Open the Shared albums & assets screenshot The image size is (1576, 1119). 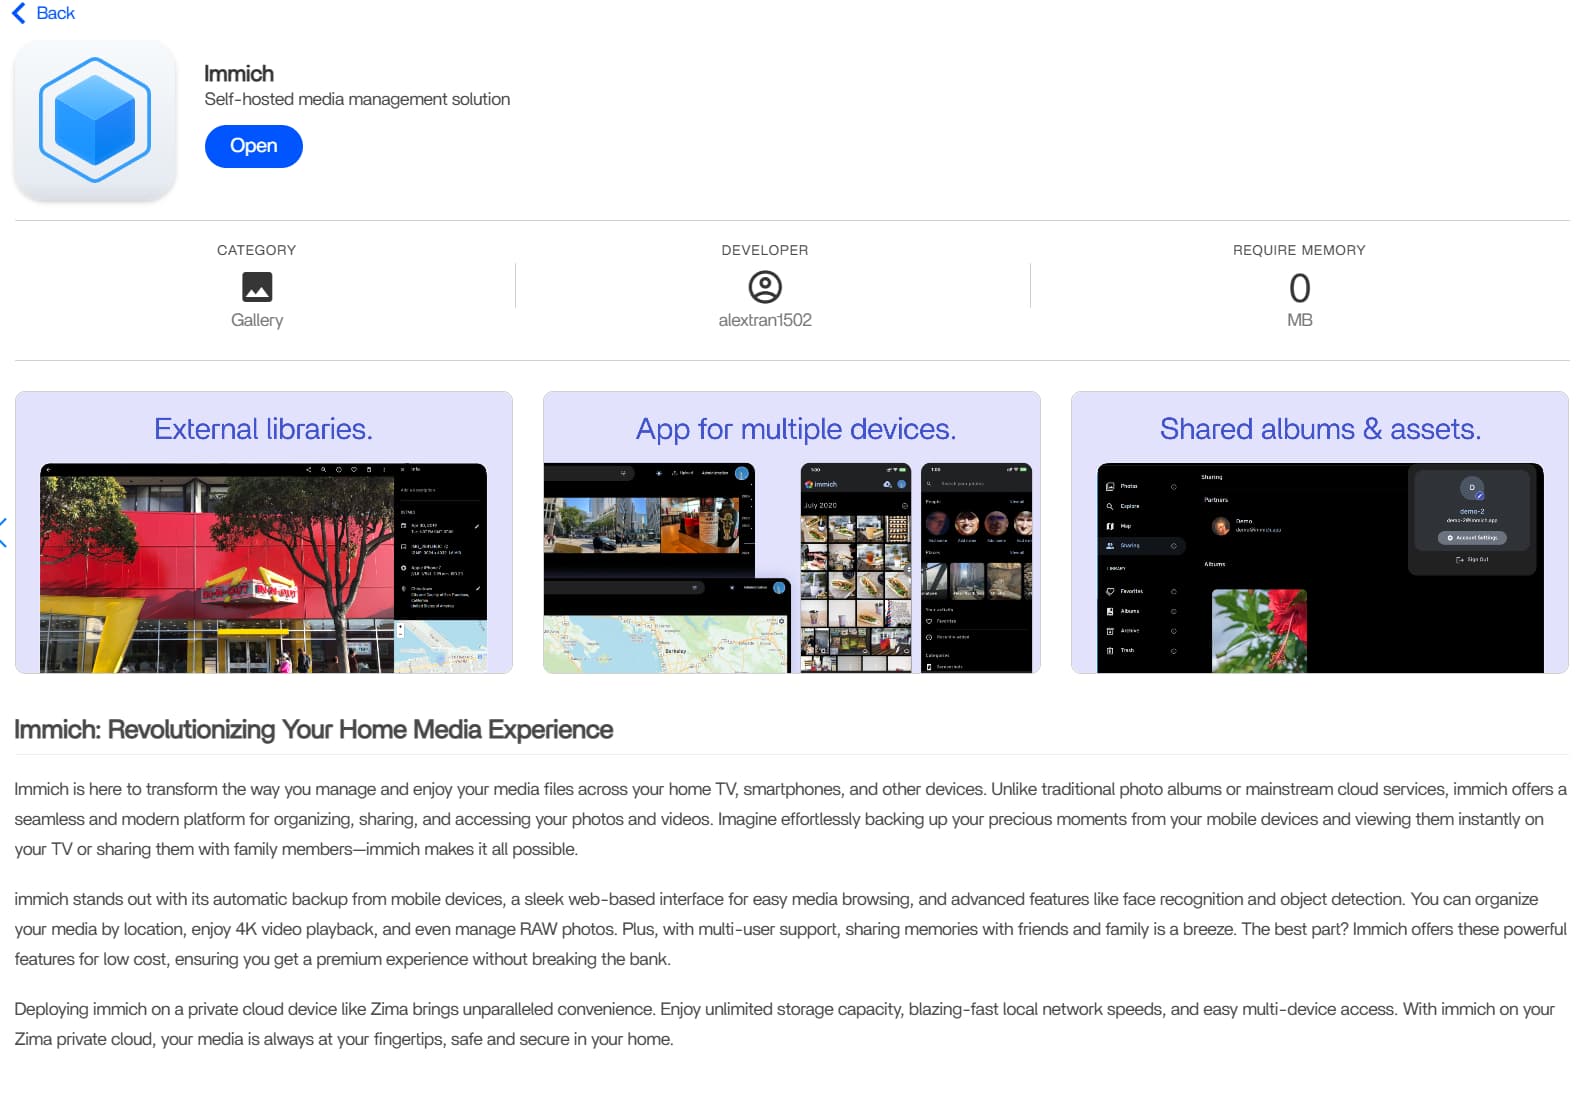pos(1319,532)
